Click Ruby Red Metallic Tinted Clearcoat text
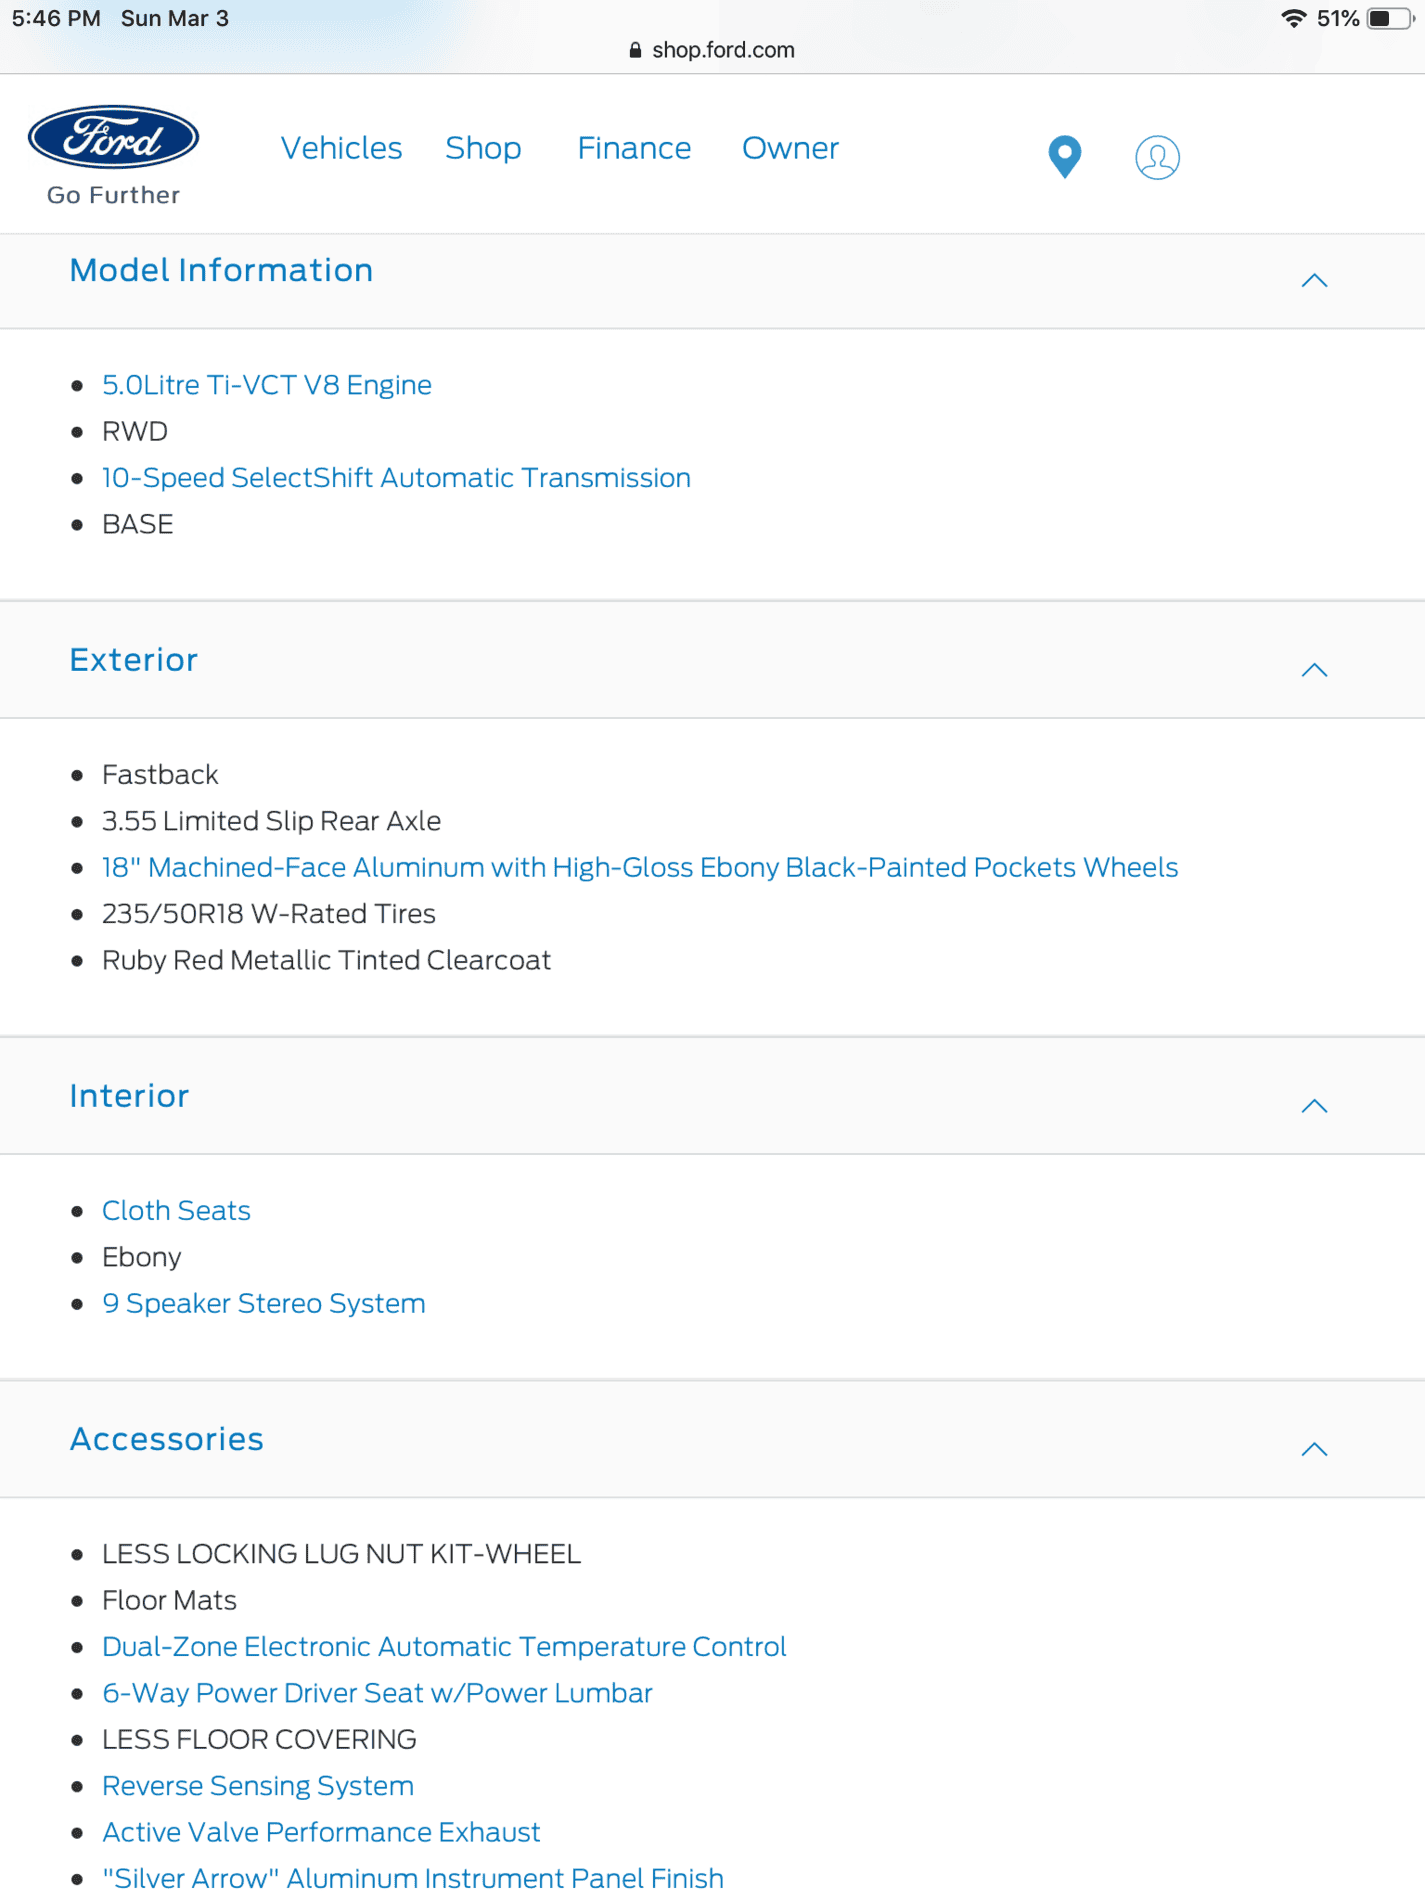1425x1900 pixels. [x=326, y=960]
